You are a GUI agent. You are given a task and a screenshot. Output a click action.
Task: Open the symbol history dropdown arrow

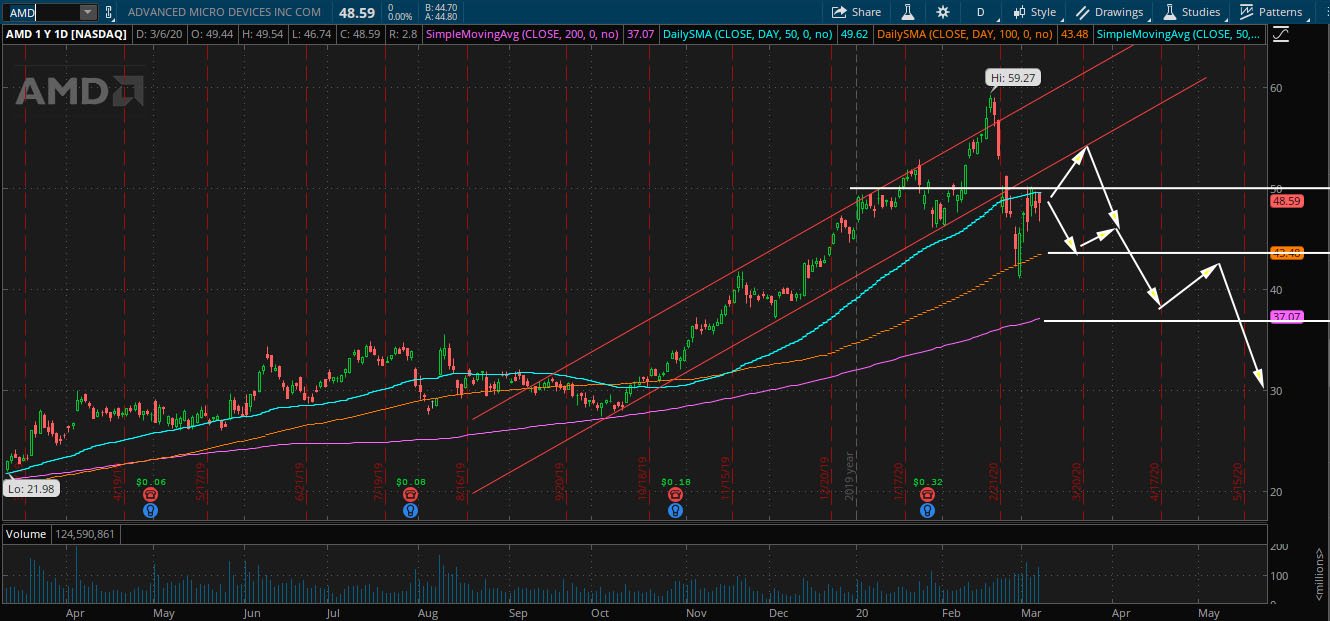click(x=88, y=12)
